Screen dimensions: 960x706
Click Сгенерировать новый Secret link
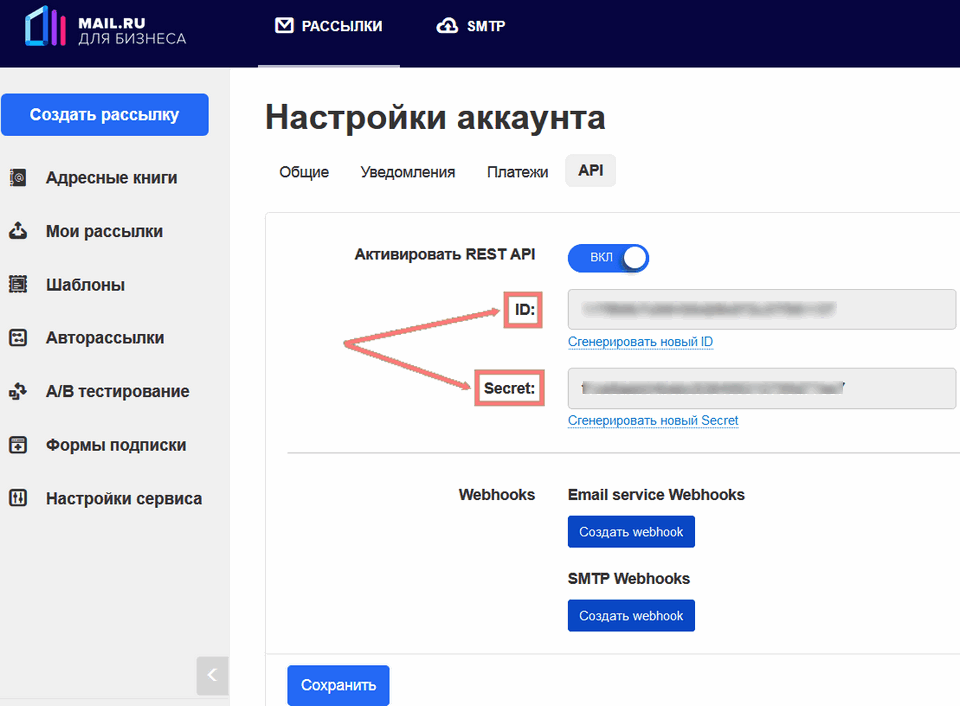pyautogui.click(x=653, y=421)
